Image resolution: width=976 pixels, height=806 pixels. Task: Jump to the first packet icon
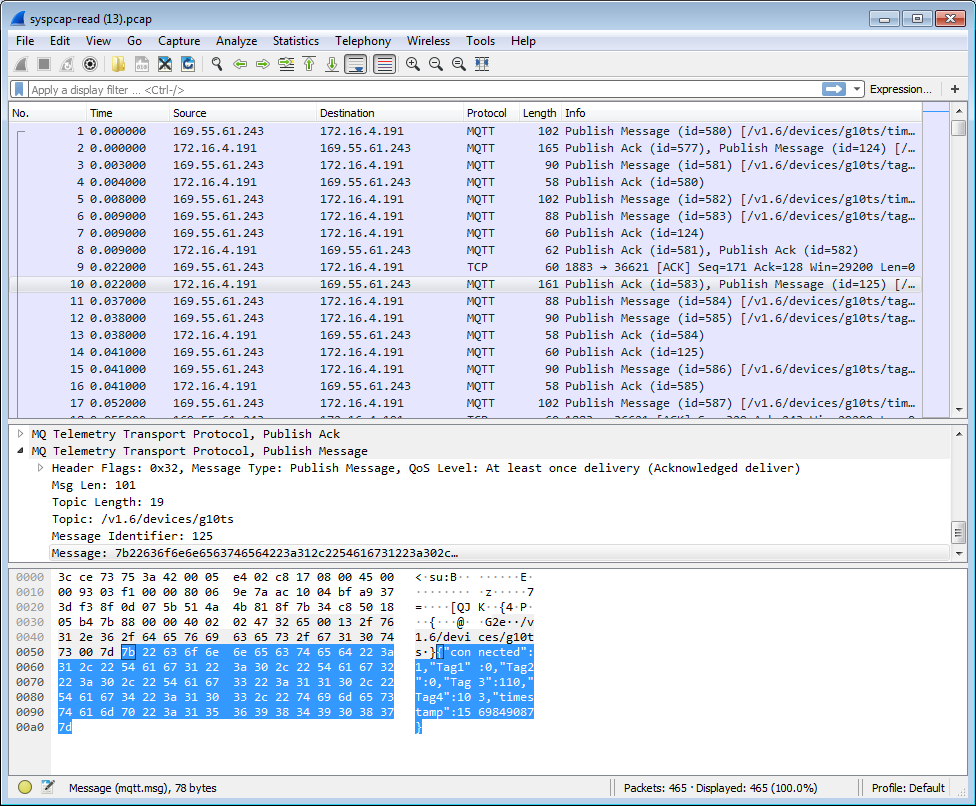[x=309, y=64]
